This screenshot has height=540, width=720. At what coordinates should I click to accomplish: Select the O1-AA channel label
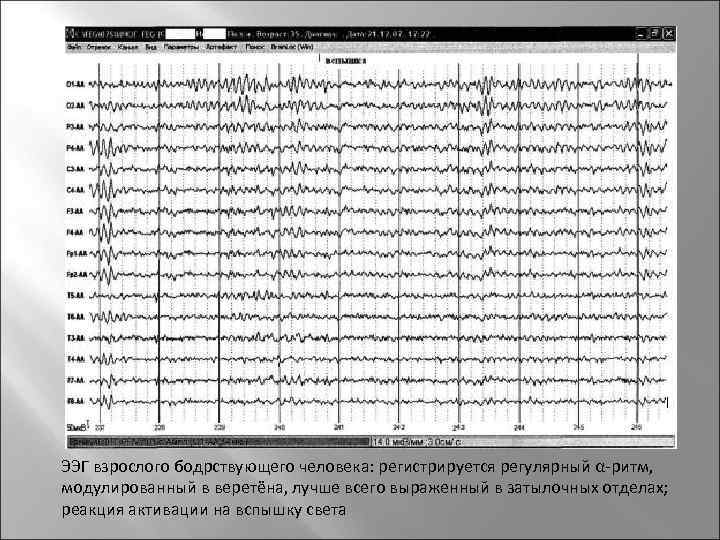(x=75, y=84)
